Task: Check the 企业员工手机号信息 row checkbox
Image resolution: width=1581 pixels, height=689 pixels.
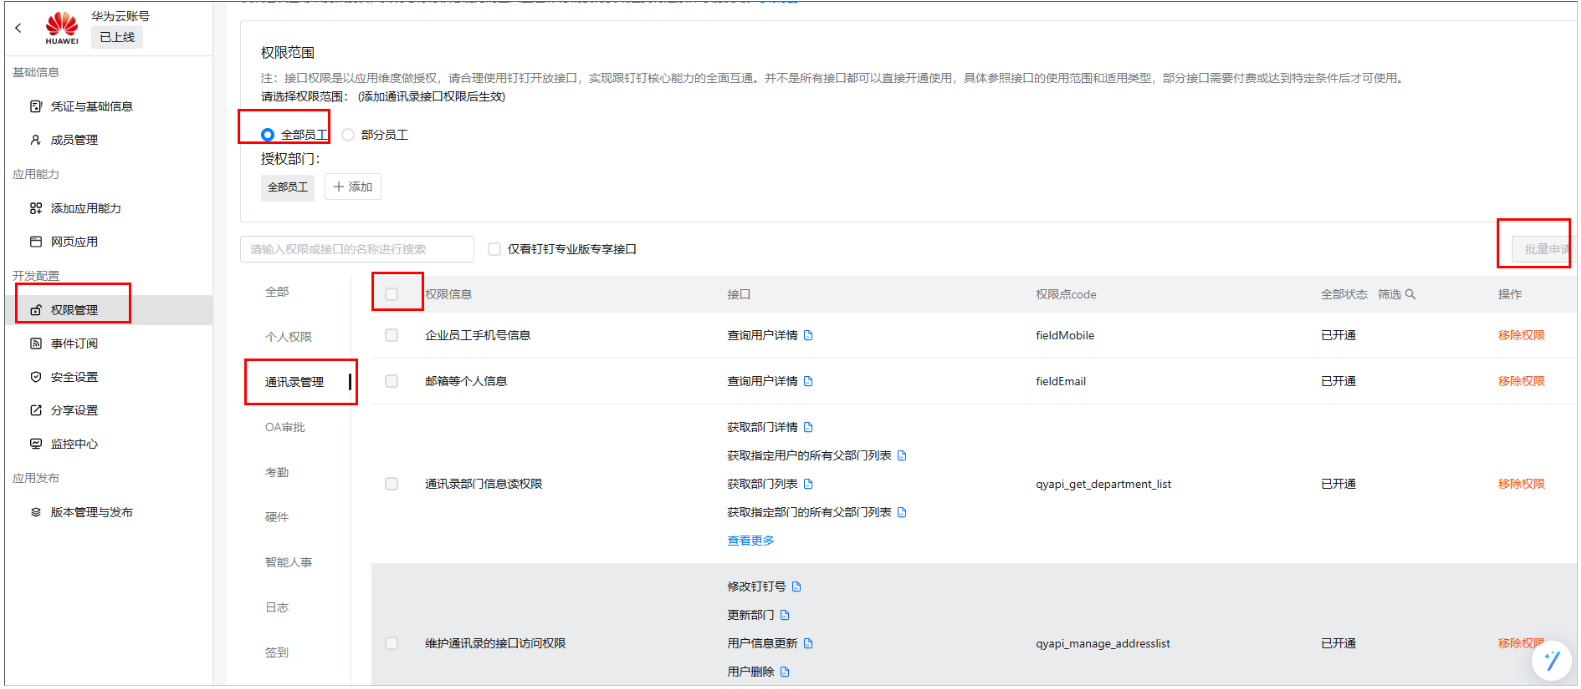Action: tap(391, 335)
